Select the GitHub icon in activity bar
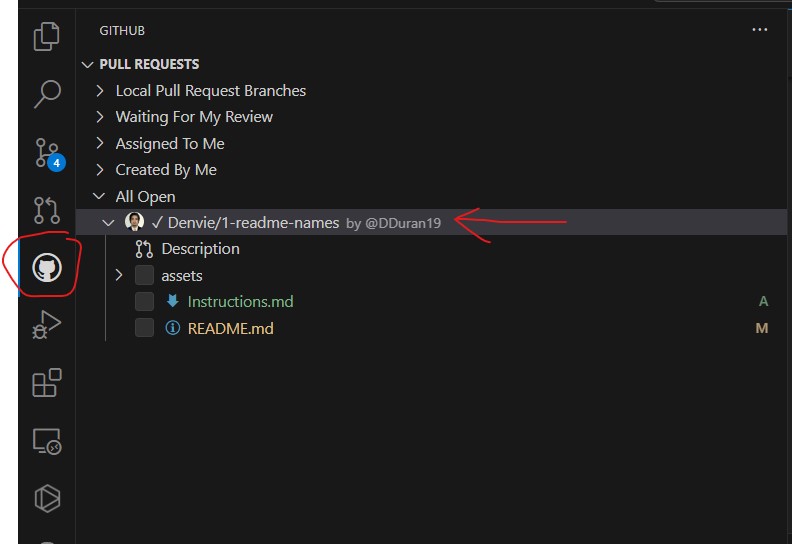The image size is (792, 544). click(x=47, y=267)
